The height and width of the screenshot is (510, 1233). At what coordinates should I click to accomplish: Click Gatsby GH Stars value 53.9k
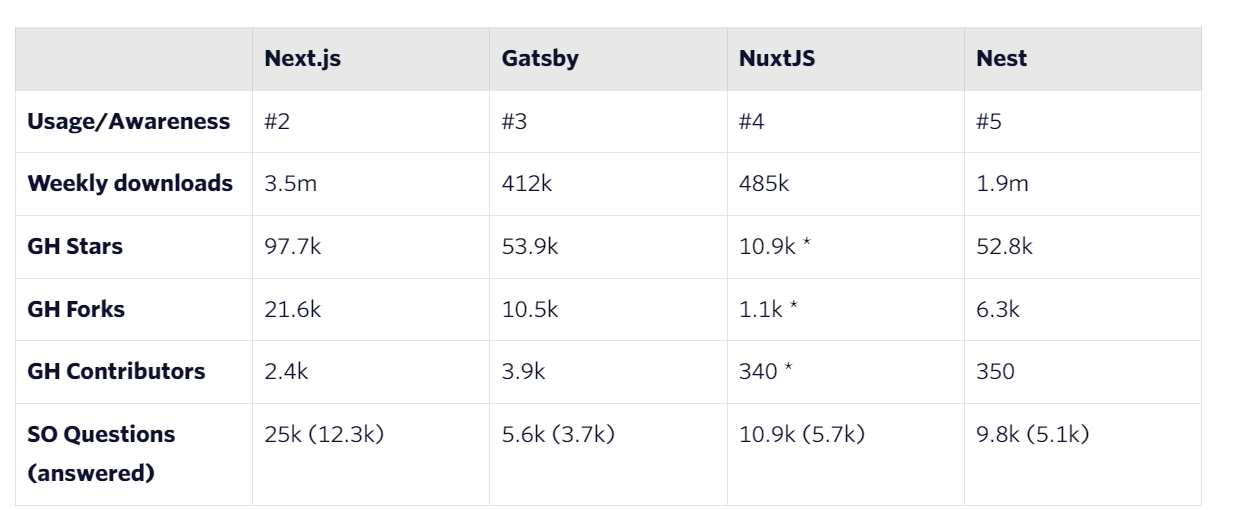point(530,246)
